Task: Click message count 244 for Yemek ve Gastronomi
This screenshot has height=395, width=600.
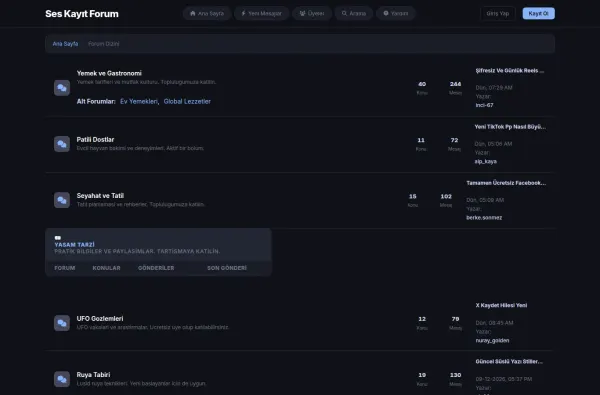Action: tap(455, 84)
